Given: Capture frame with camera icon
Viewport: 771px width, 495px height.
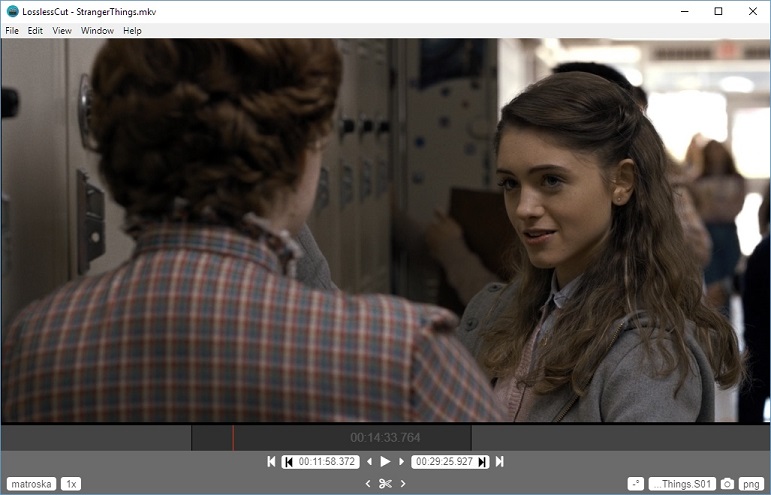Looking at the screenshot, I should pyautogui.click(x=727, y=484).
